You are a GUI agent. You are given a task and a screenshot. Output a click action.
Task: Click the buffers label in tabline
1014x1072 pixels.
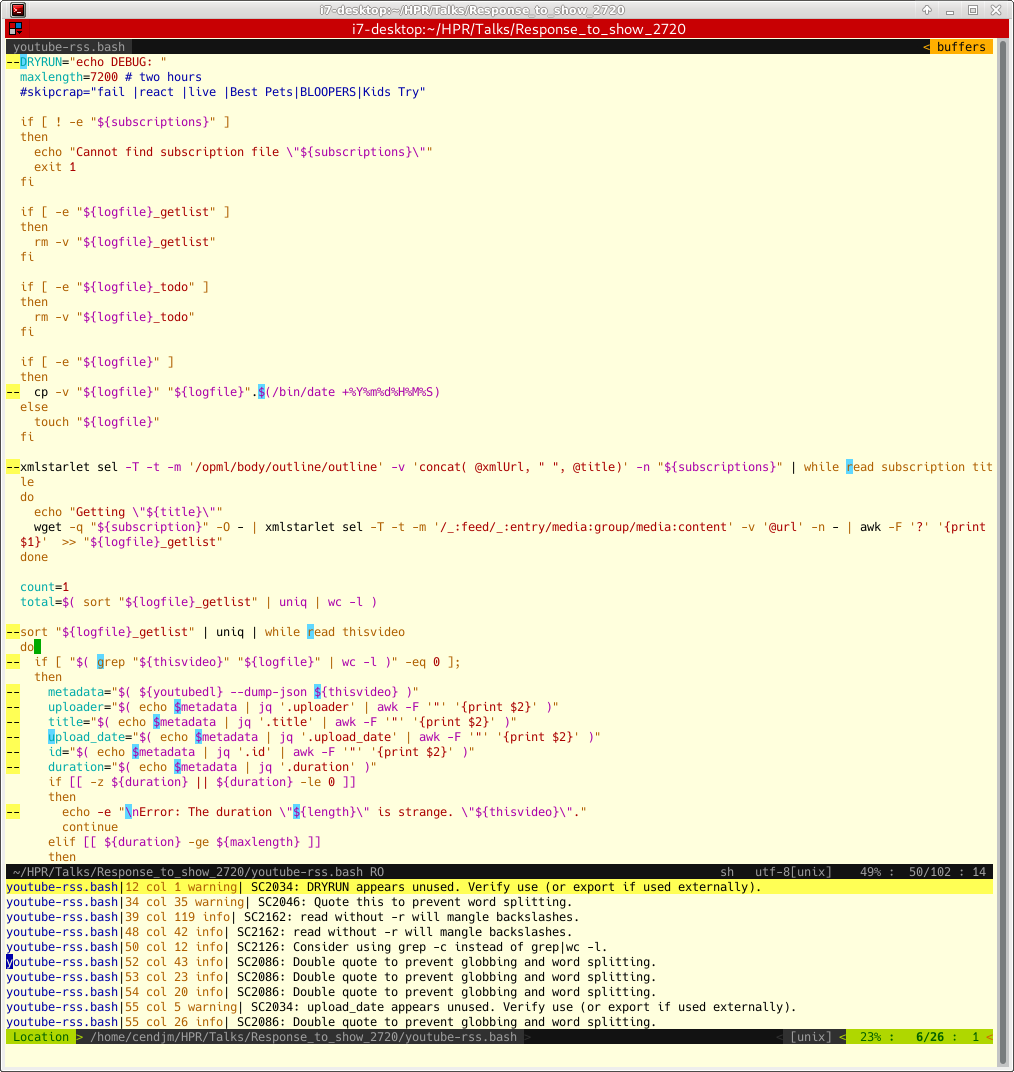[x=961, y=47]
